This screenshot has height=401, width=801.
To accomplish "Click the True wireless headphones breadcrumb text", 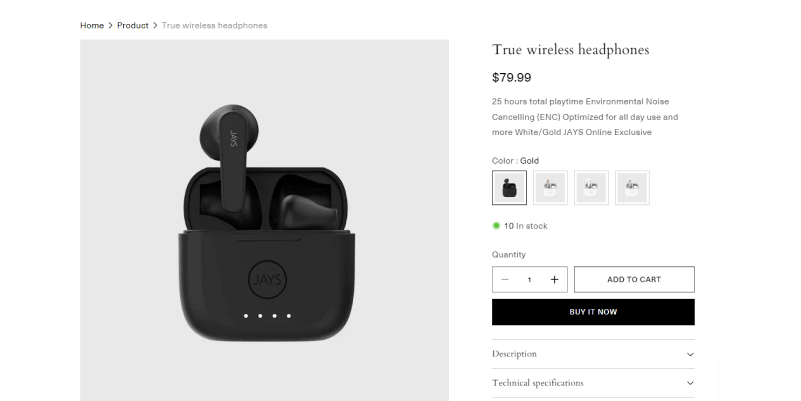I will [x=215, y=26].
